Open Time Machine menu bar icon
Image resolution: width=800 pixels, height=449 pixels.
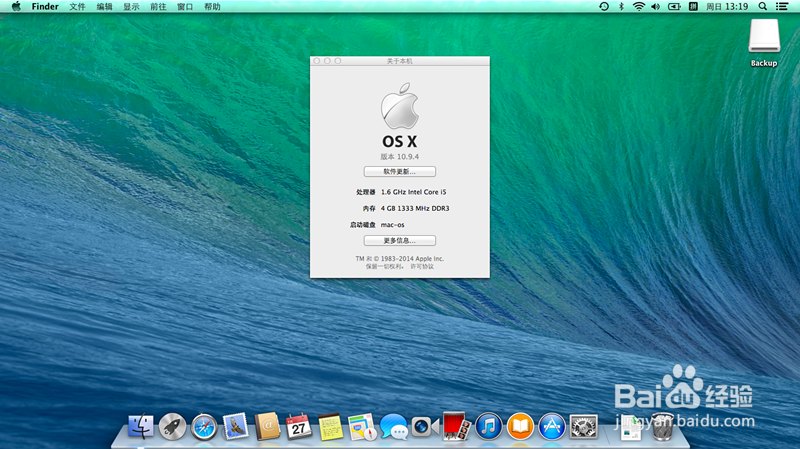(x=604, y=7)
